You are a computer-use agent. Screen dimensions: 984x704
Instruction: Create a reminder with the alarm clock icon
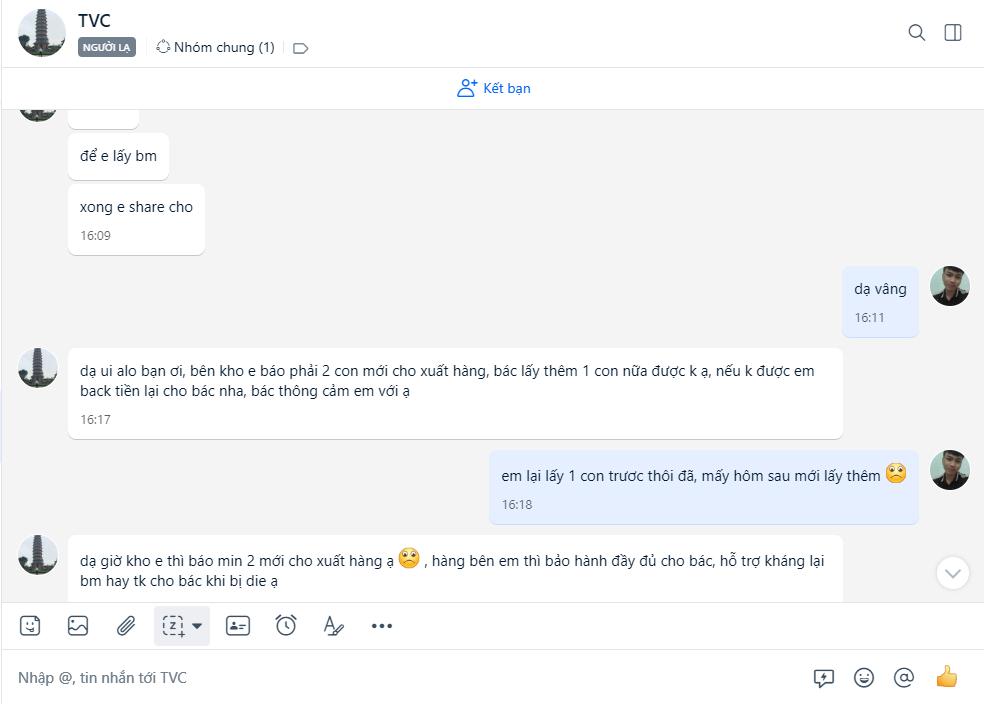tap(286, 626)
